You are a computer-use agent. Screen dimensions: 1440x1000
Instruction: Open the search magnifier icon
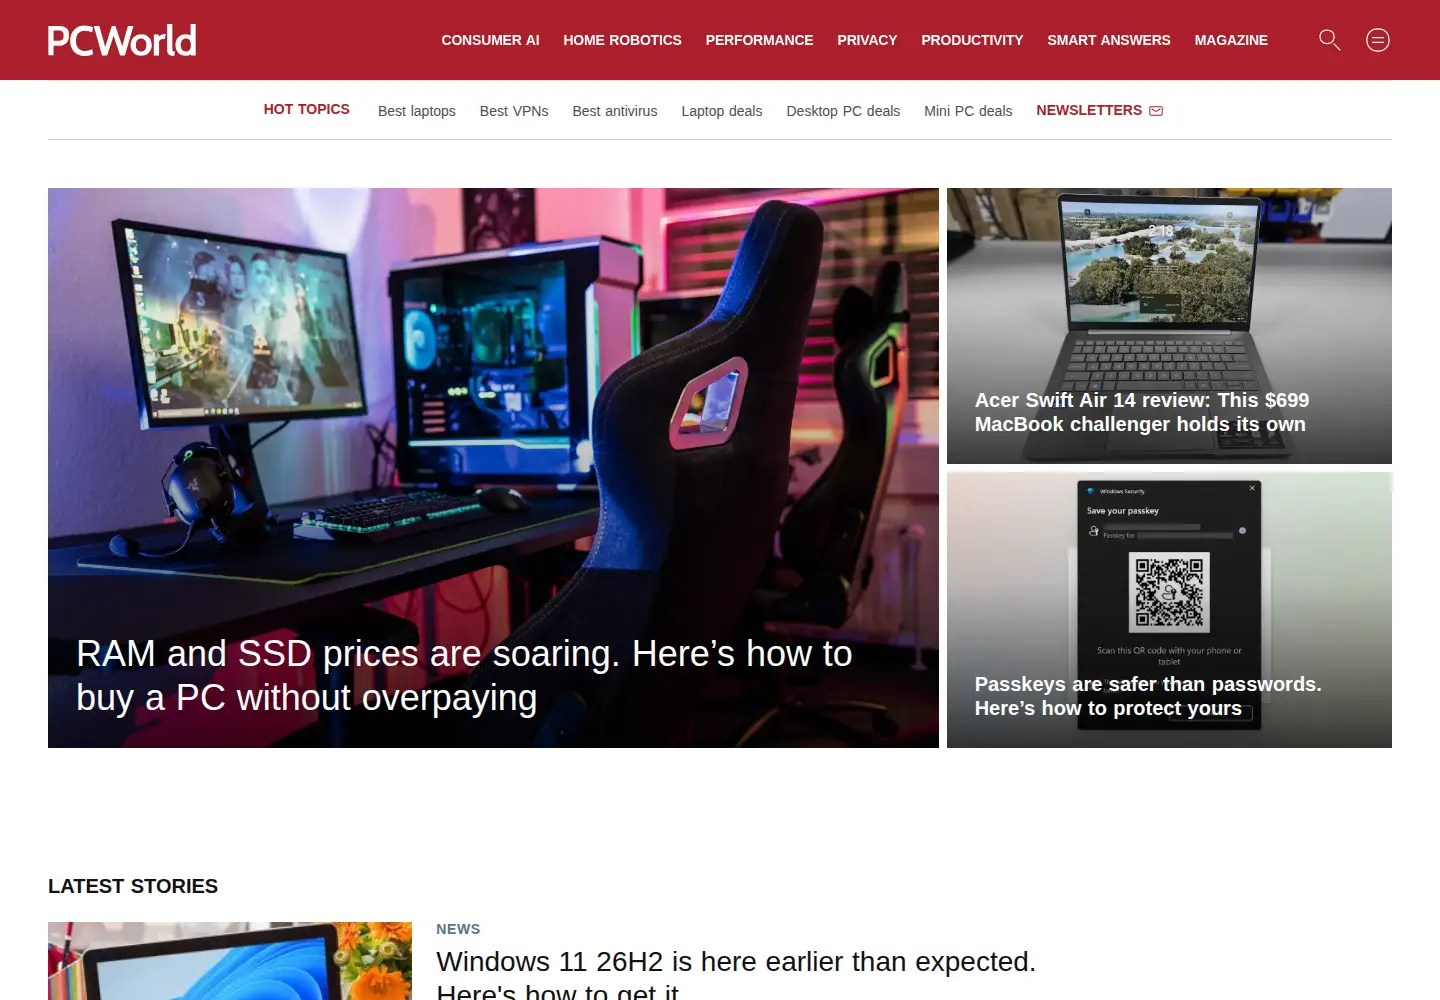click(1329, 40)
